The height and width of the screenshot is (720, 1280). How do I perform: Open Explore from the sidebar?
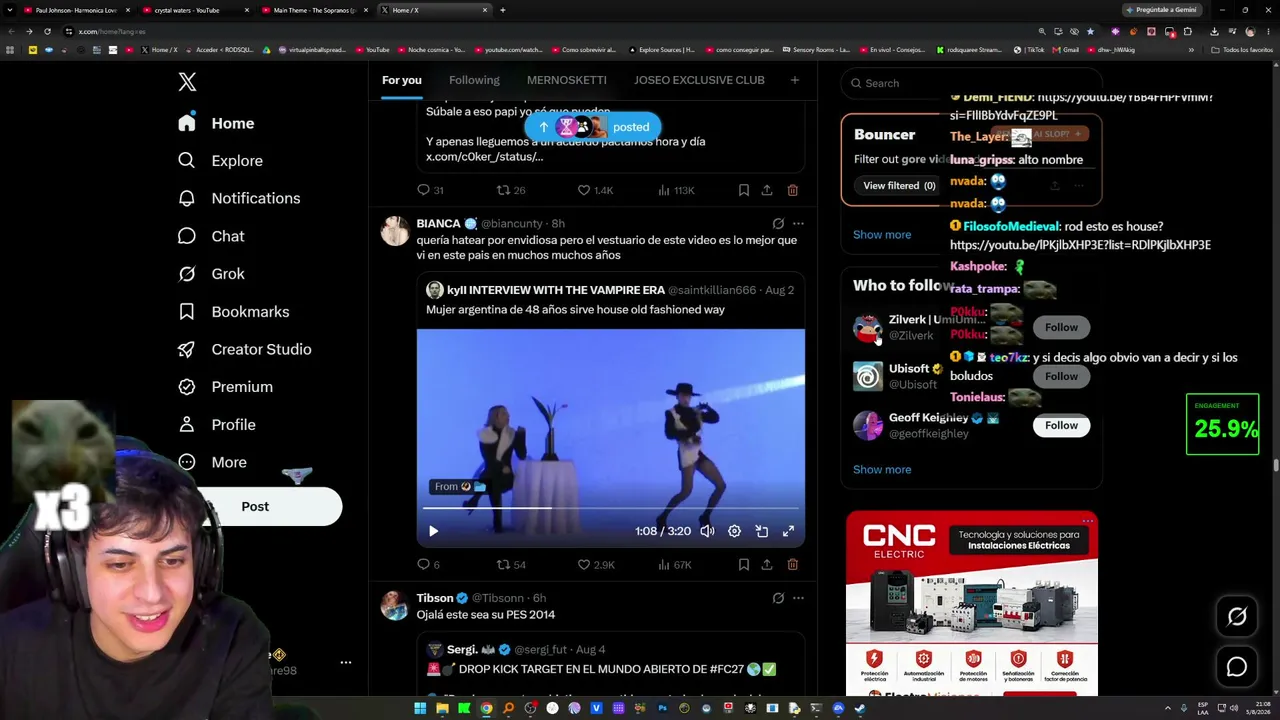click(220, 161)
